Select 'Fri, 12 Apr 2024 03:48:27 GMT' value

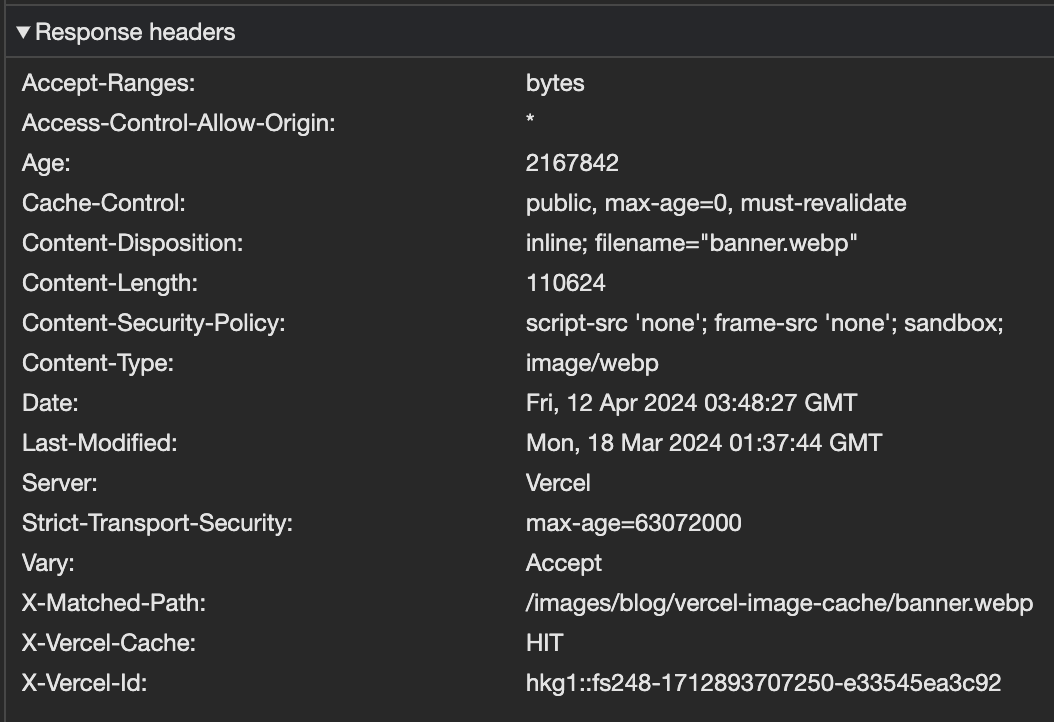692,403
